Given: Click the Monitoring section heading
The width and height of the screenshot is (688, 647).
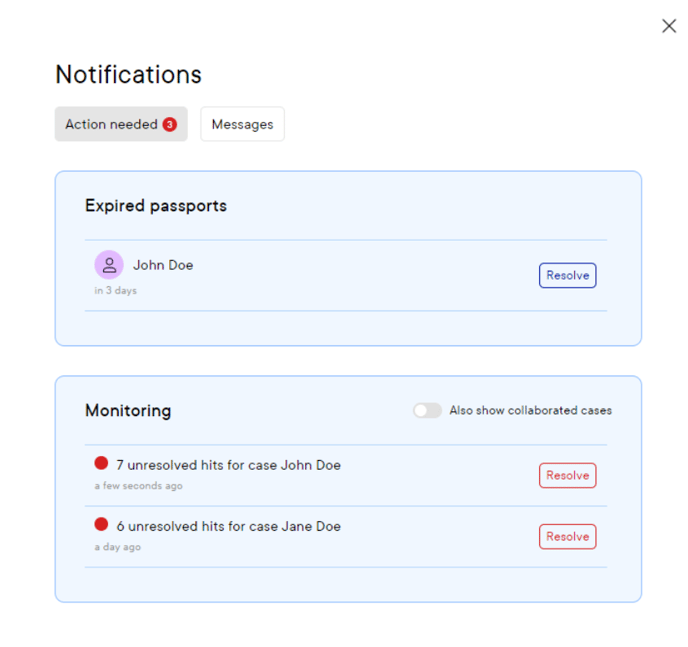Looking at the screenshot, I should click(x=128, y=411).
